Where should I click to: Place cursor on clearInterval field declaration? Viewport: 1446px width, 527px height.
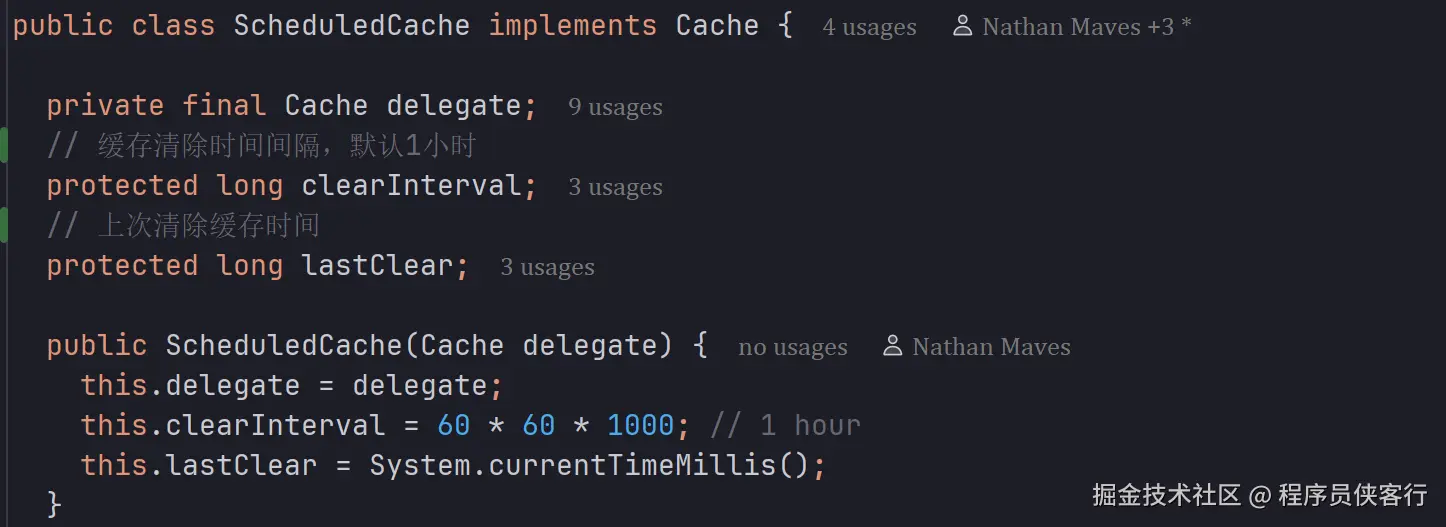(x=410, y=186)
